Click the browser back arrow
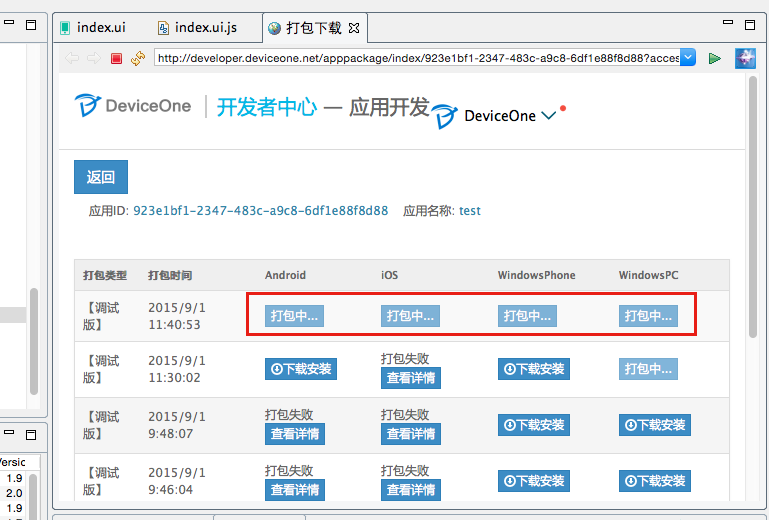The height and width of the screenshot is (520, 769). [x=72, y=58]
